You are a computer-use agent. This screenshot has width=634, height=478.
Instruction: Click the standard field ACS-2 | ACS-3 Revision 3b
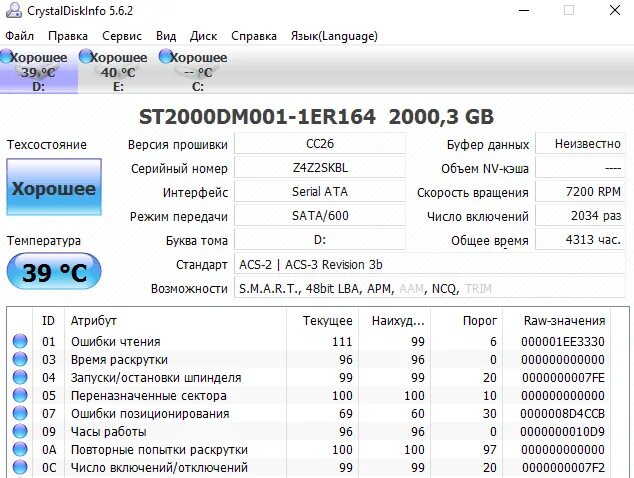[430, 264]
